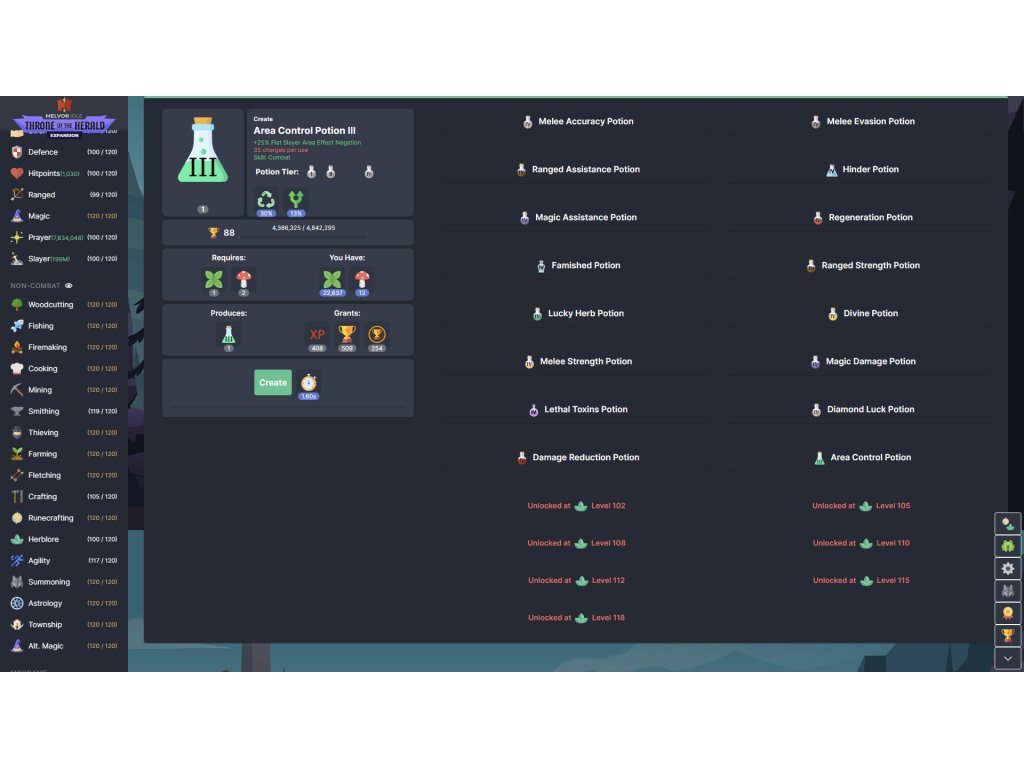Select Melee Accuracy Potion recipe
Viewport: 1024px width, 768px height.
pyautogui.click(x=578, y=121)
